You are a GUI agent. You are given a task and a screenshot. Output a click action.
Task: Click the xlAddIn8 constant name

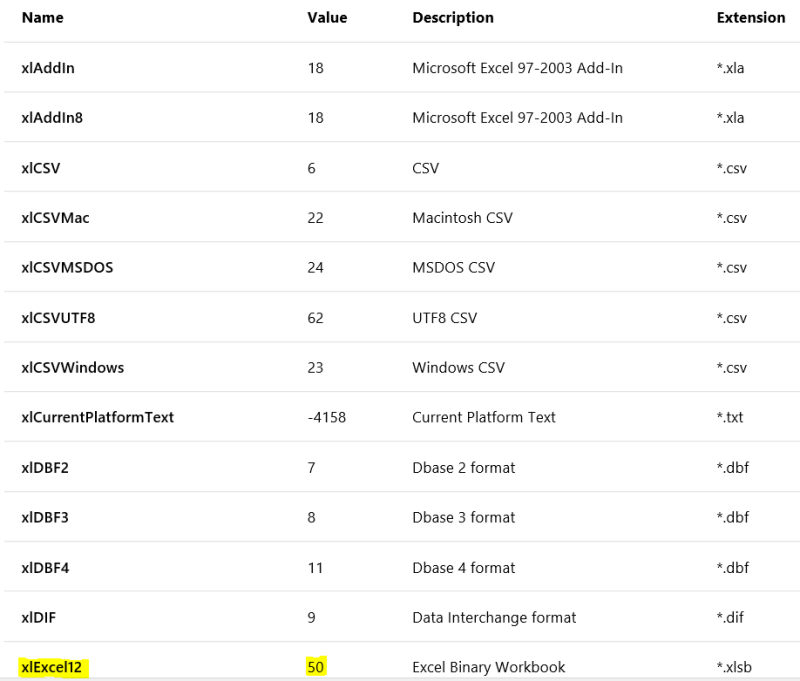click(x=52, y=118)
